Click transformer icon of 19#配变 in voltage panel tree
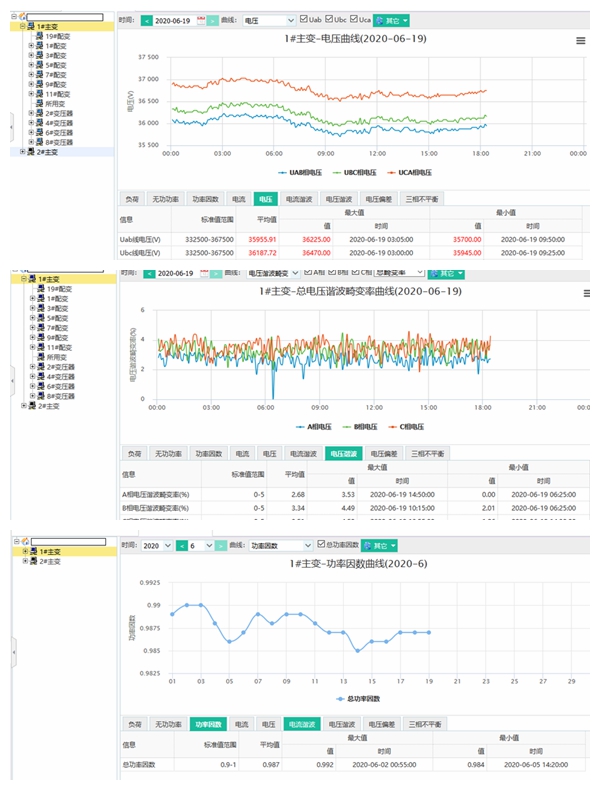 39,36
